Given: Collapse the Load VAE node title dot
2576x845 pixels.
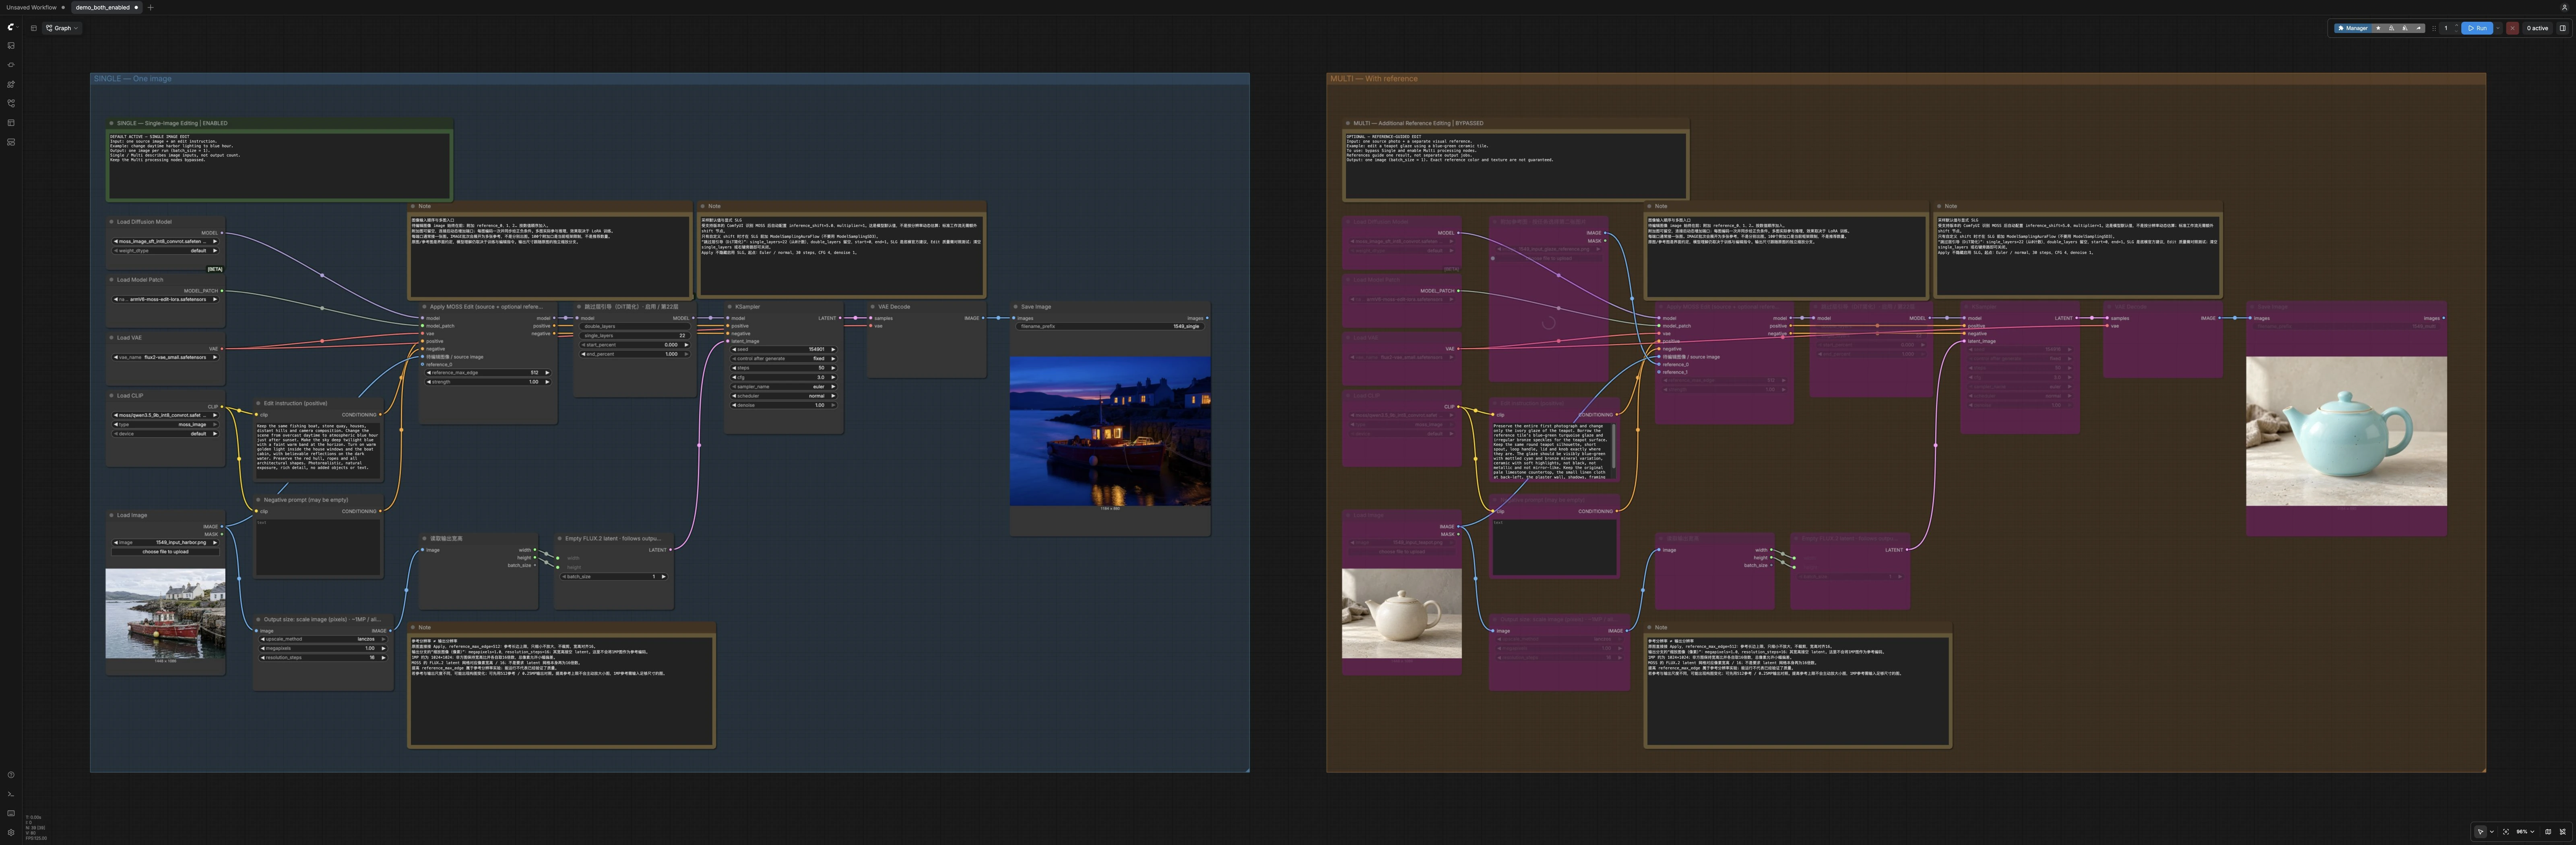Looking at the screenshot, I should pos(112,338).
